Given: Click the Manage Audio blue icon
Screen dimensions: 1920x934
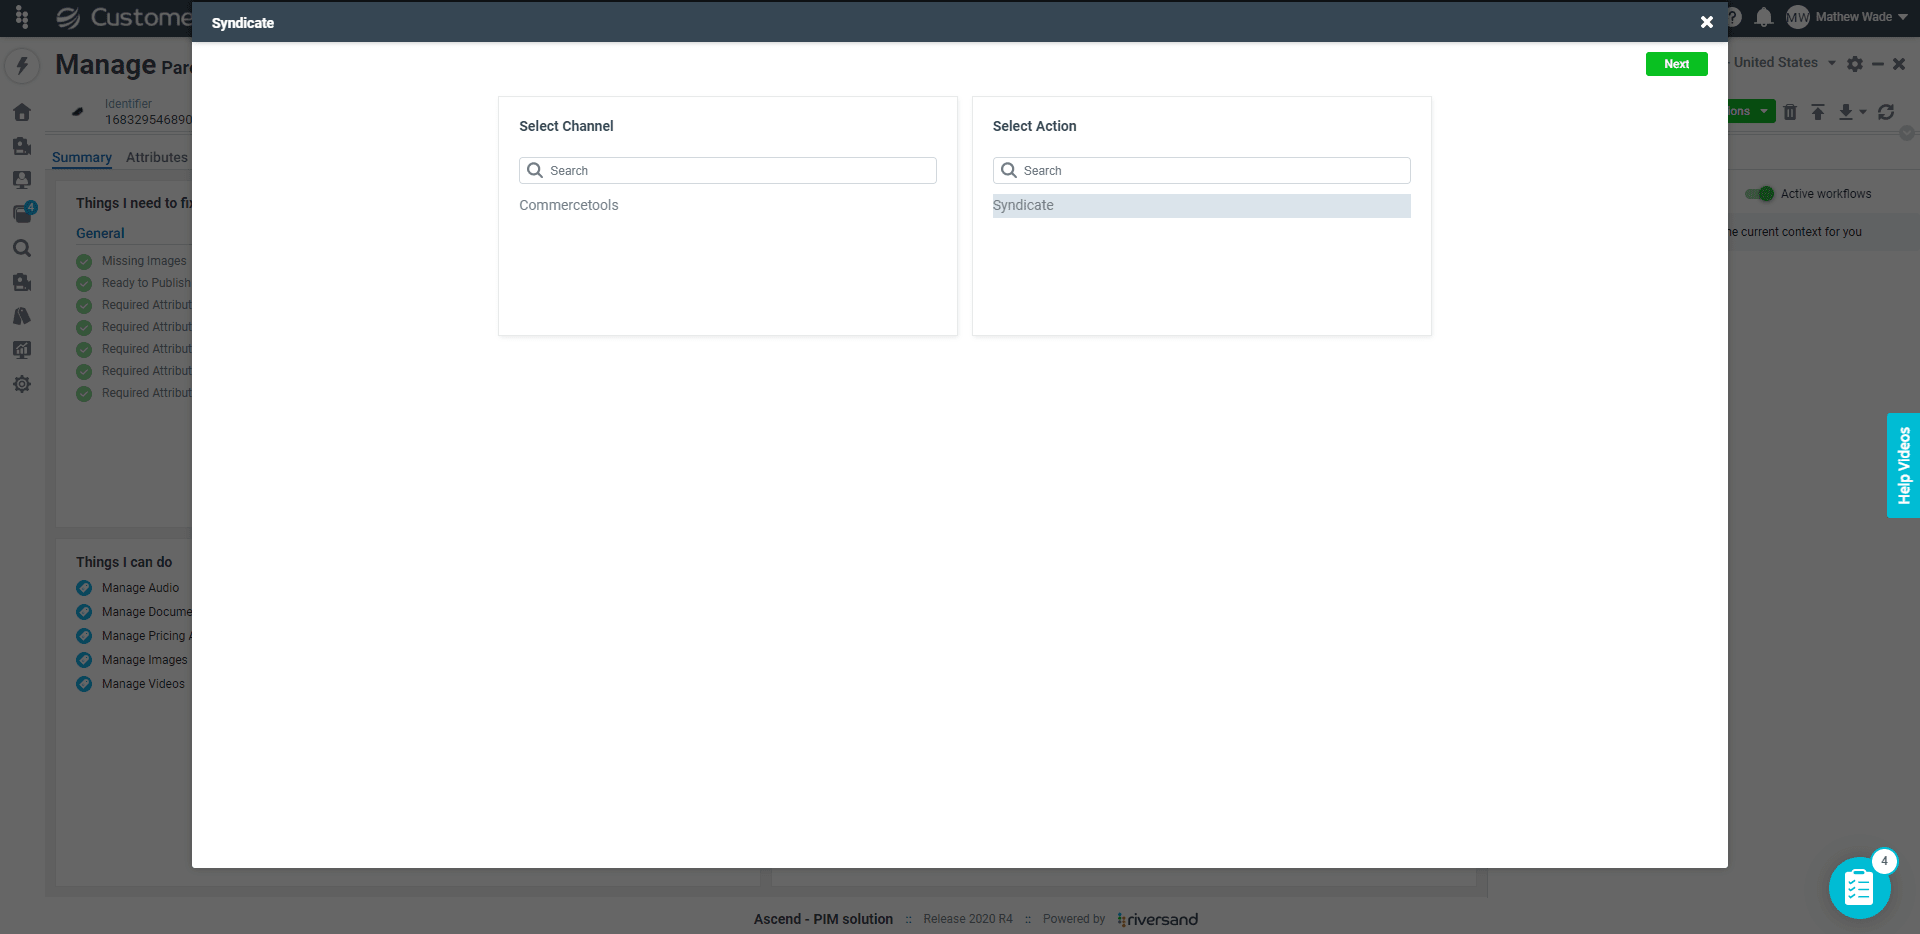Looking at the screenshot, I should [84, 588].
